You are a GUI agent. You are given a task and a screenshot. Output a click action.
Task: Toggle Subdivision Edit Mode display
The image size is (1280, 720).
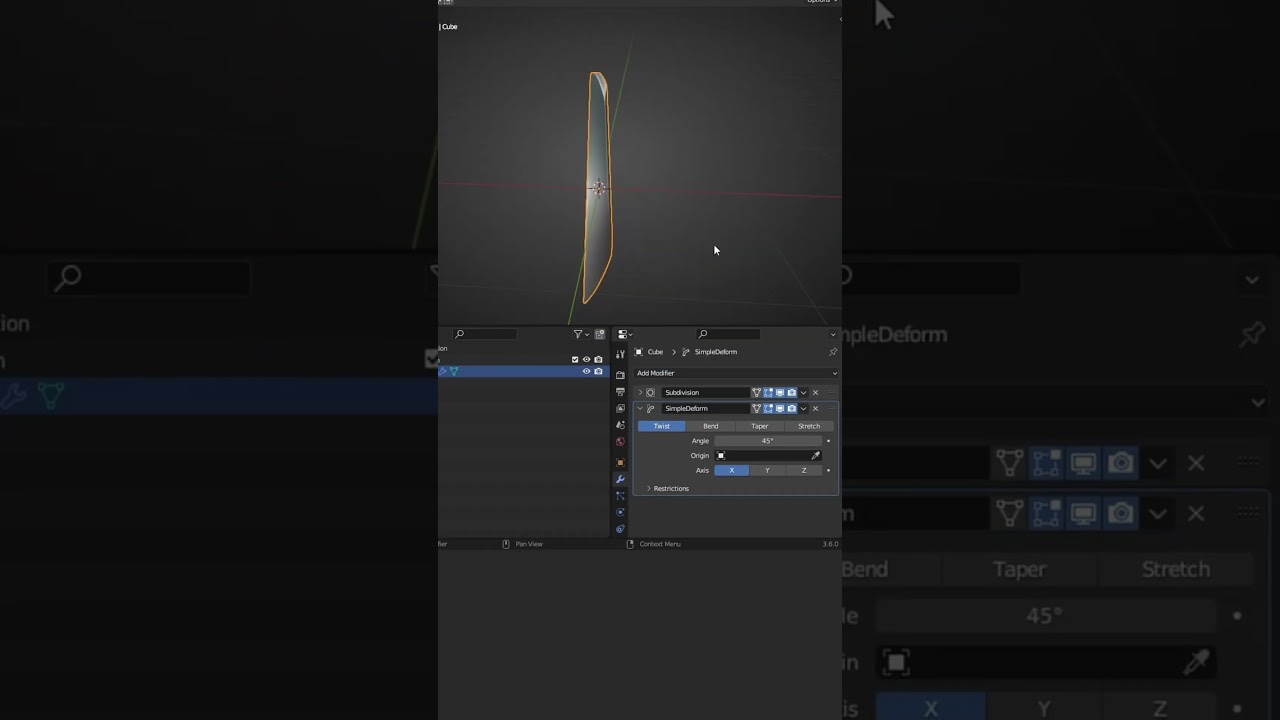(x=768, y=393)
